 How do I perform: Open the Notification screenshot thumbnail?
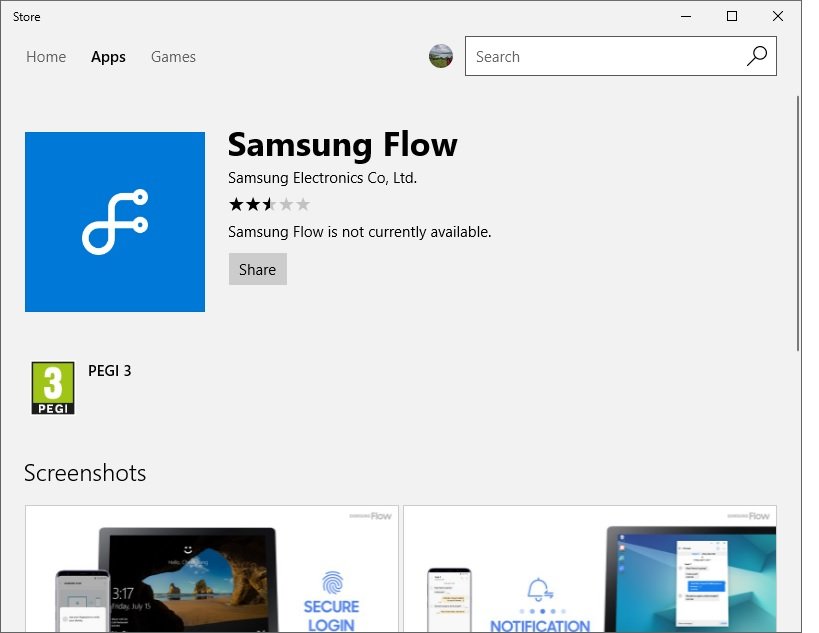point(590,569)
